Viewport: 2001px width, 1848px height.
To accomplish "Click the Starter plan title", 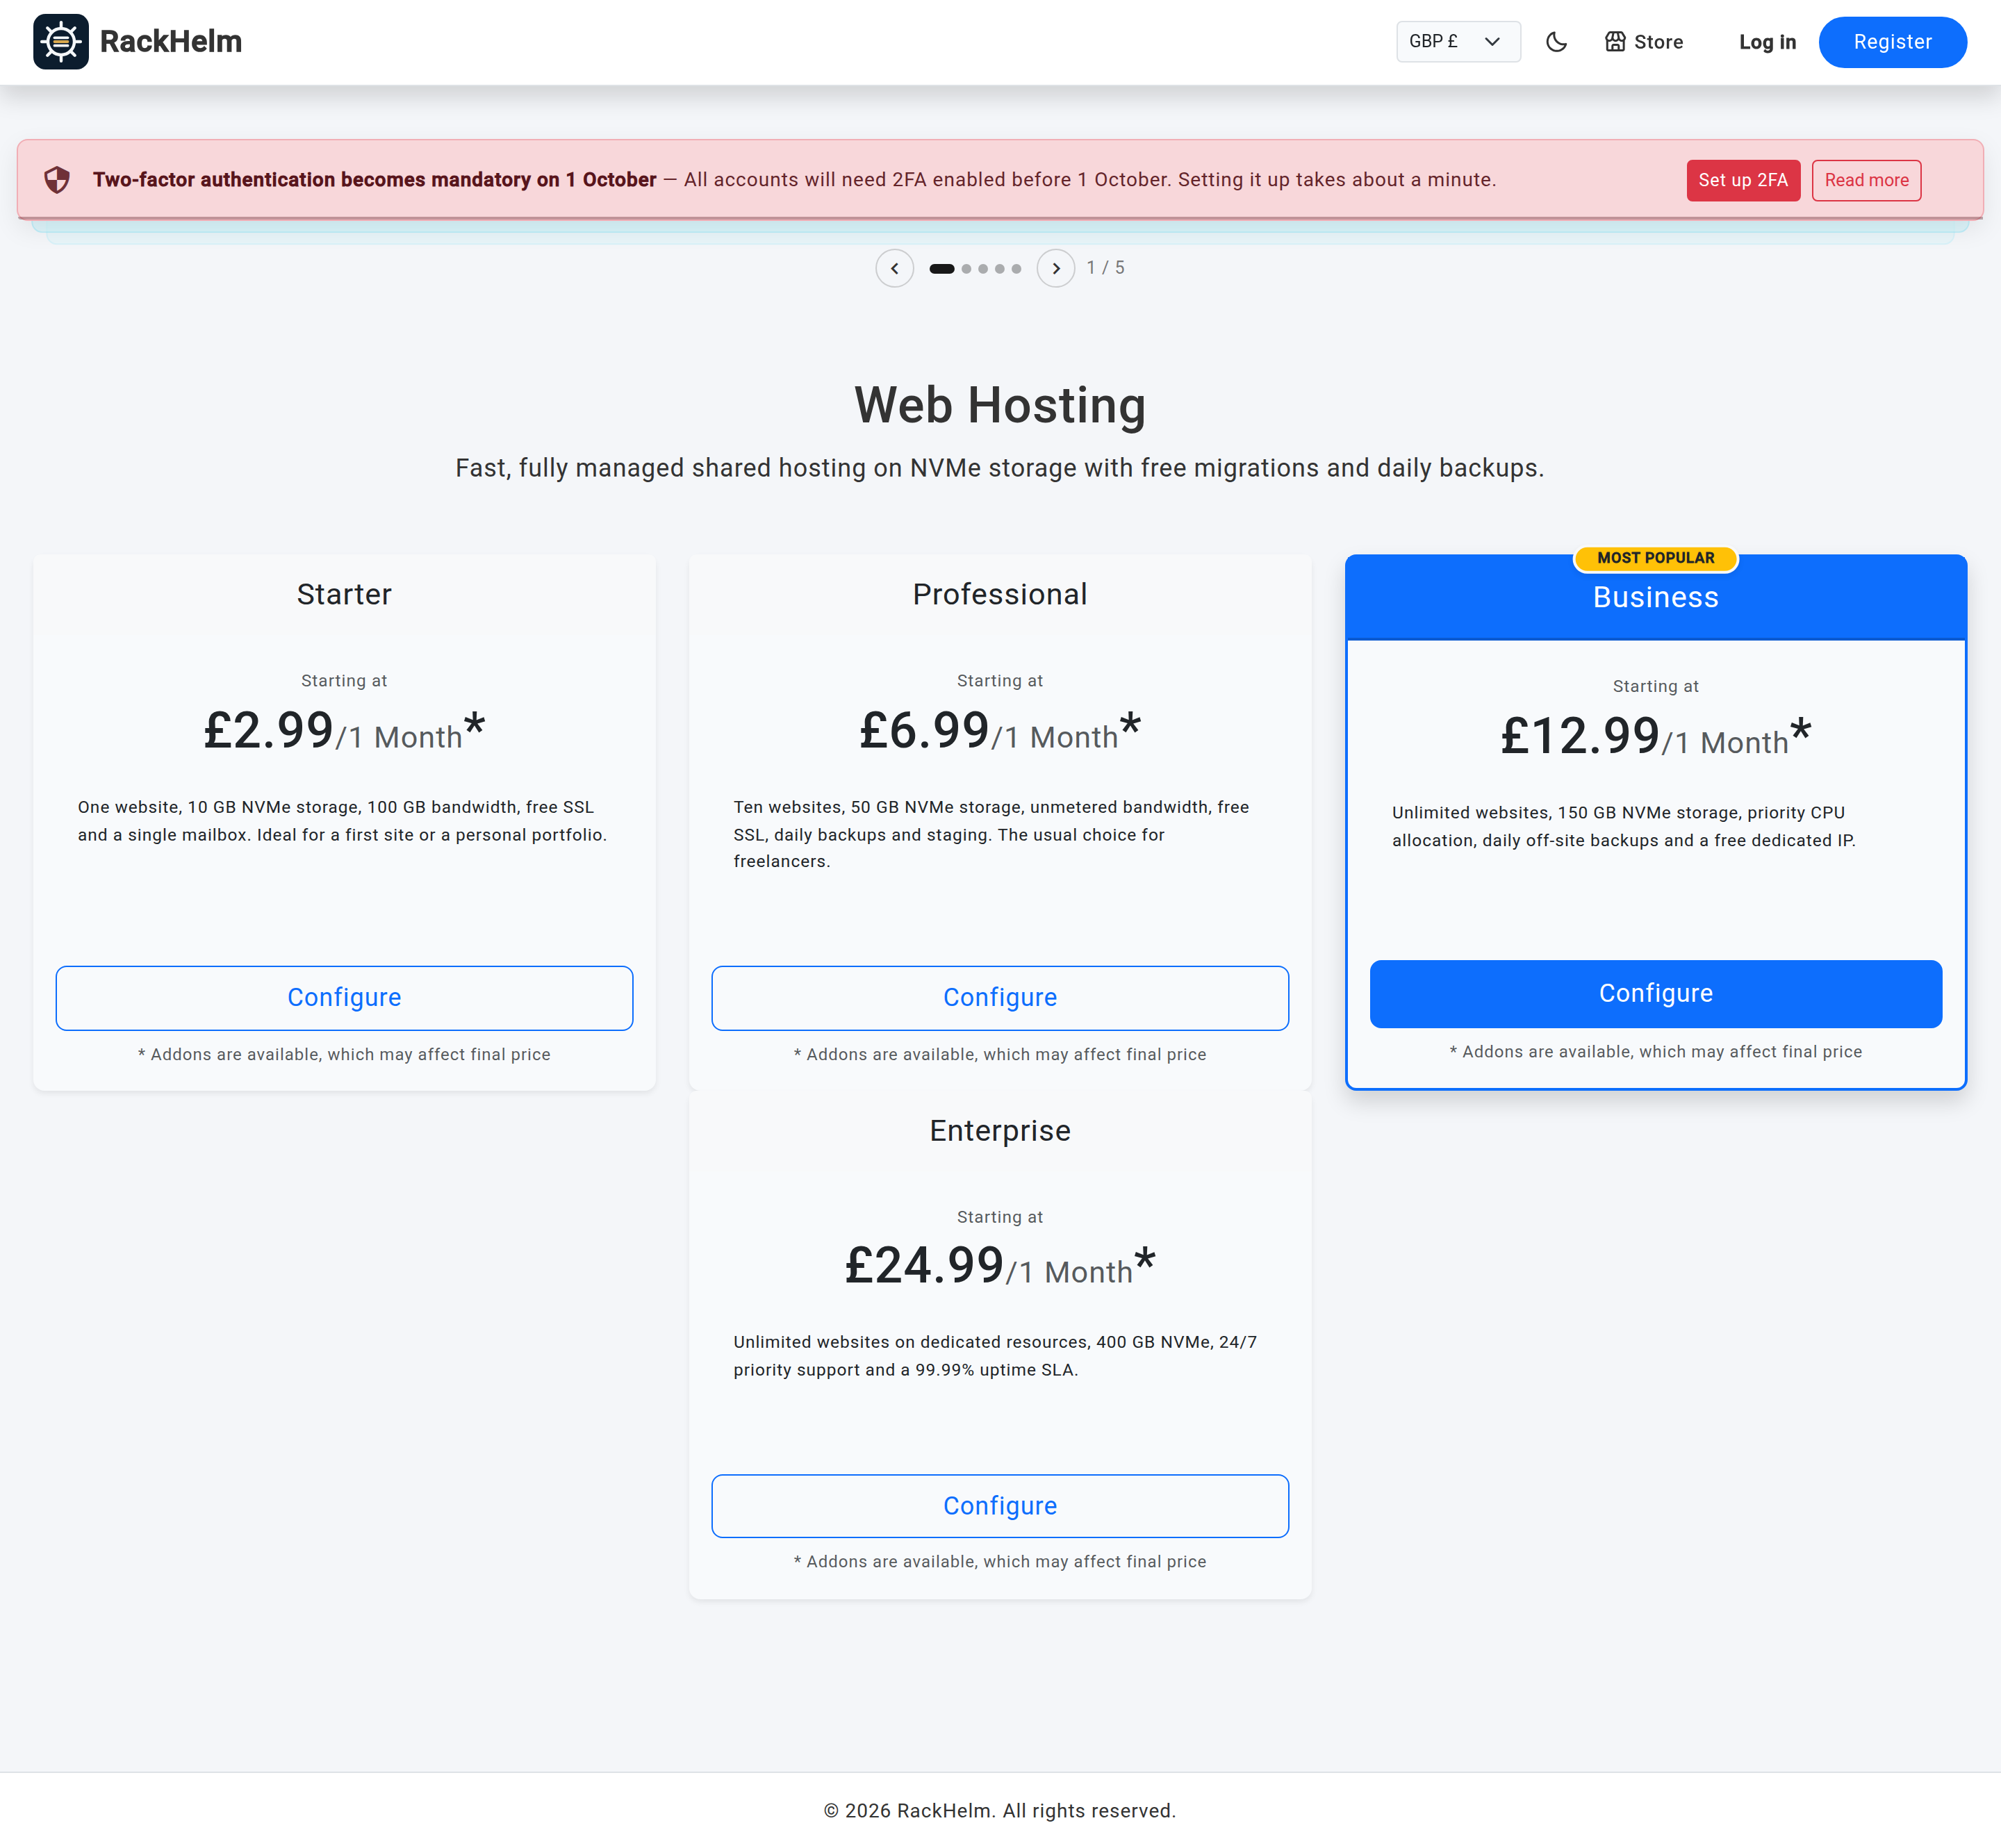I will pyautogui.click(x=344, y=594).
